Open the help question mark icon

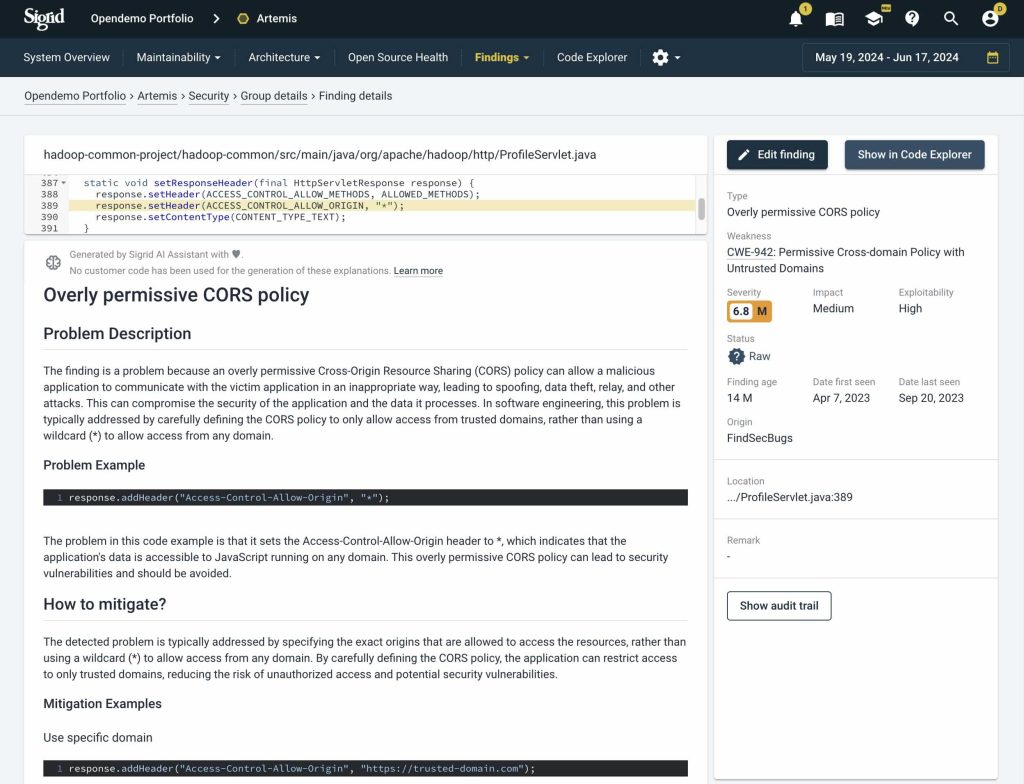click(x=912, y=18)
